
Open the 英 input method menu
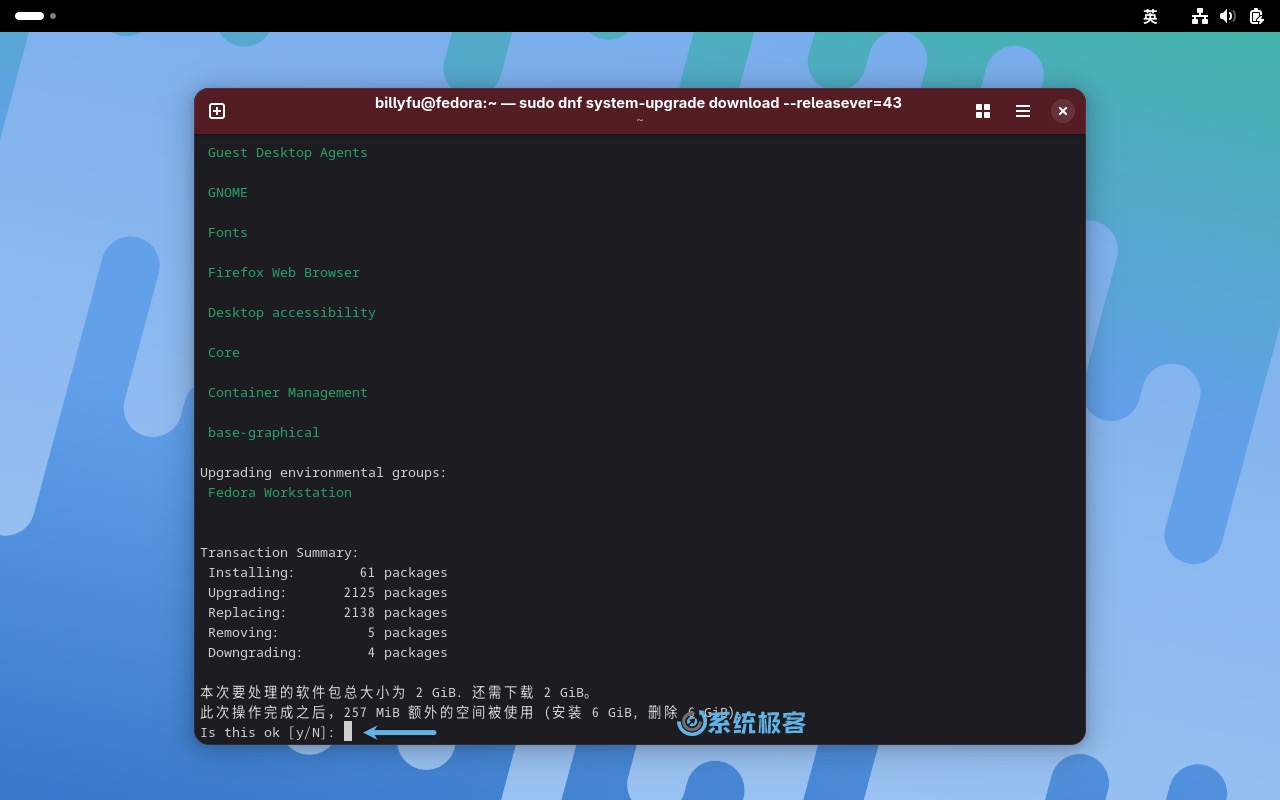coord(1150,16)
